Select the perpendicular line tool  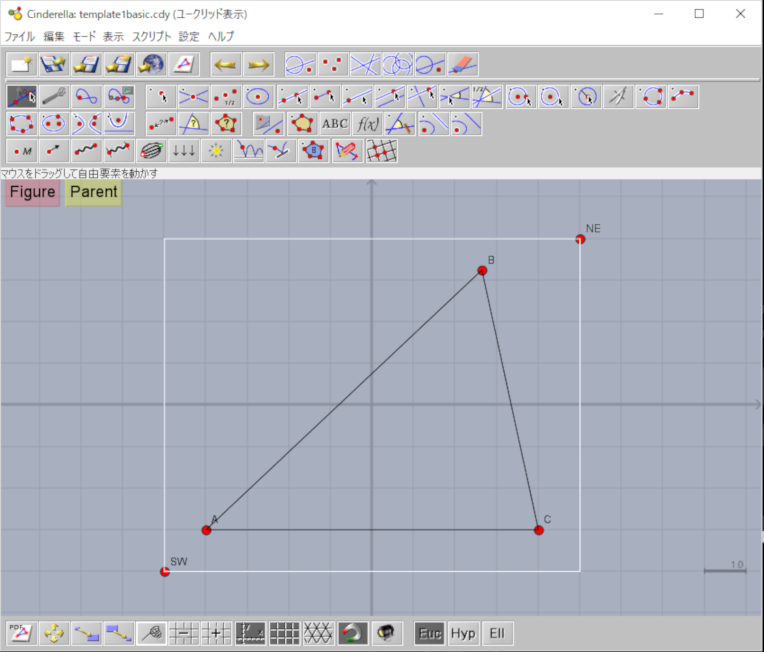point(422,96)
